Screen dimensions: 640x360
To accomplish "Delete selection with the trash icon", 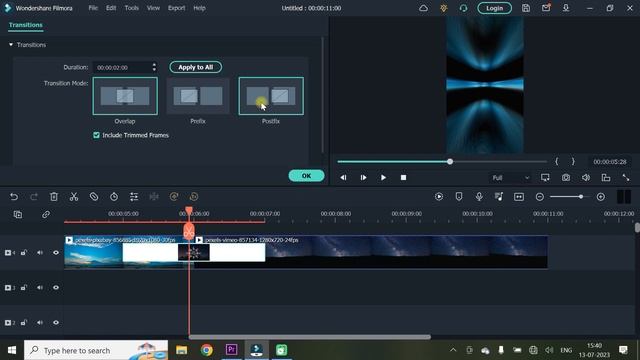I will 54,197.
